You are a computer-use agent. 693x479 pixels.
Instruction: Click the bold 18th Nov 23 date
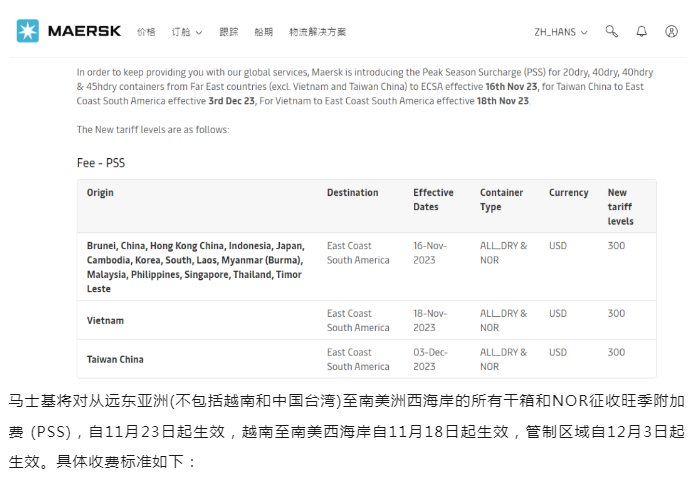(503, 101)
